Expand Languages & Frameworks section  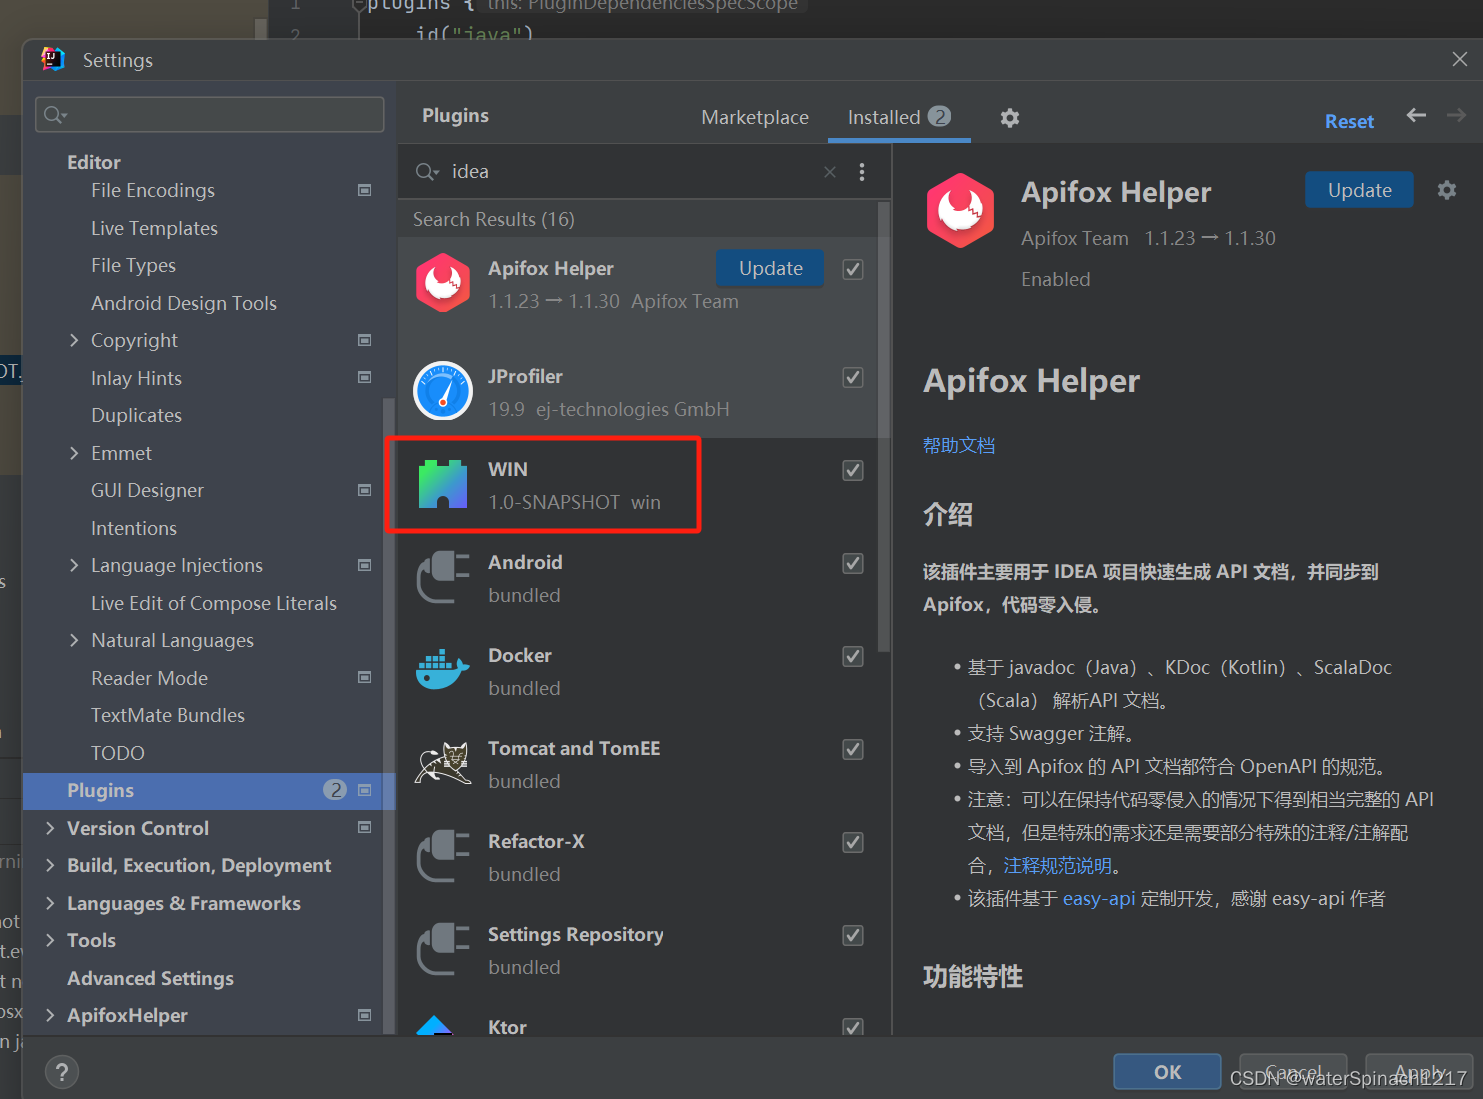[50, 903]
